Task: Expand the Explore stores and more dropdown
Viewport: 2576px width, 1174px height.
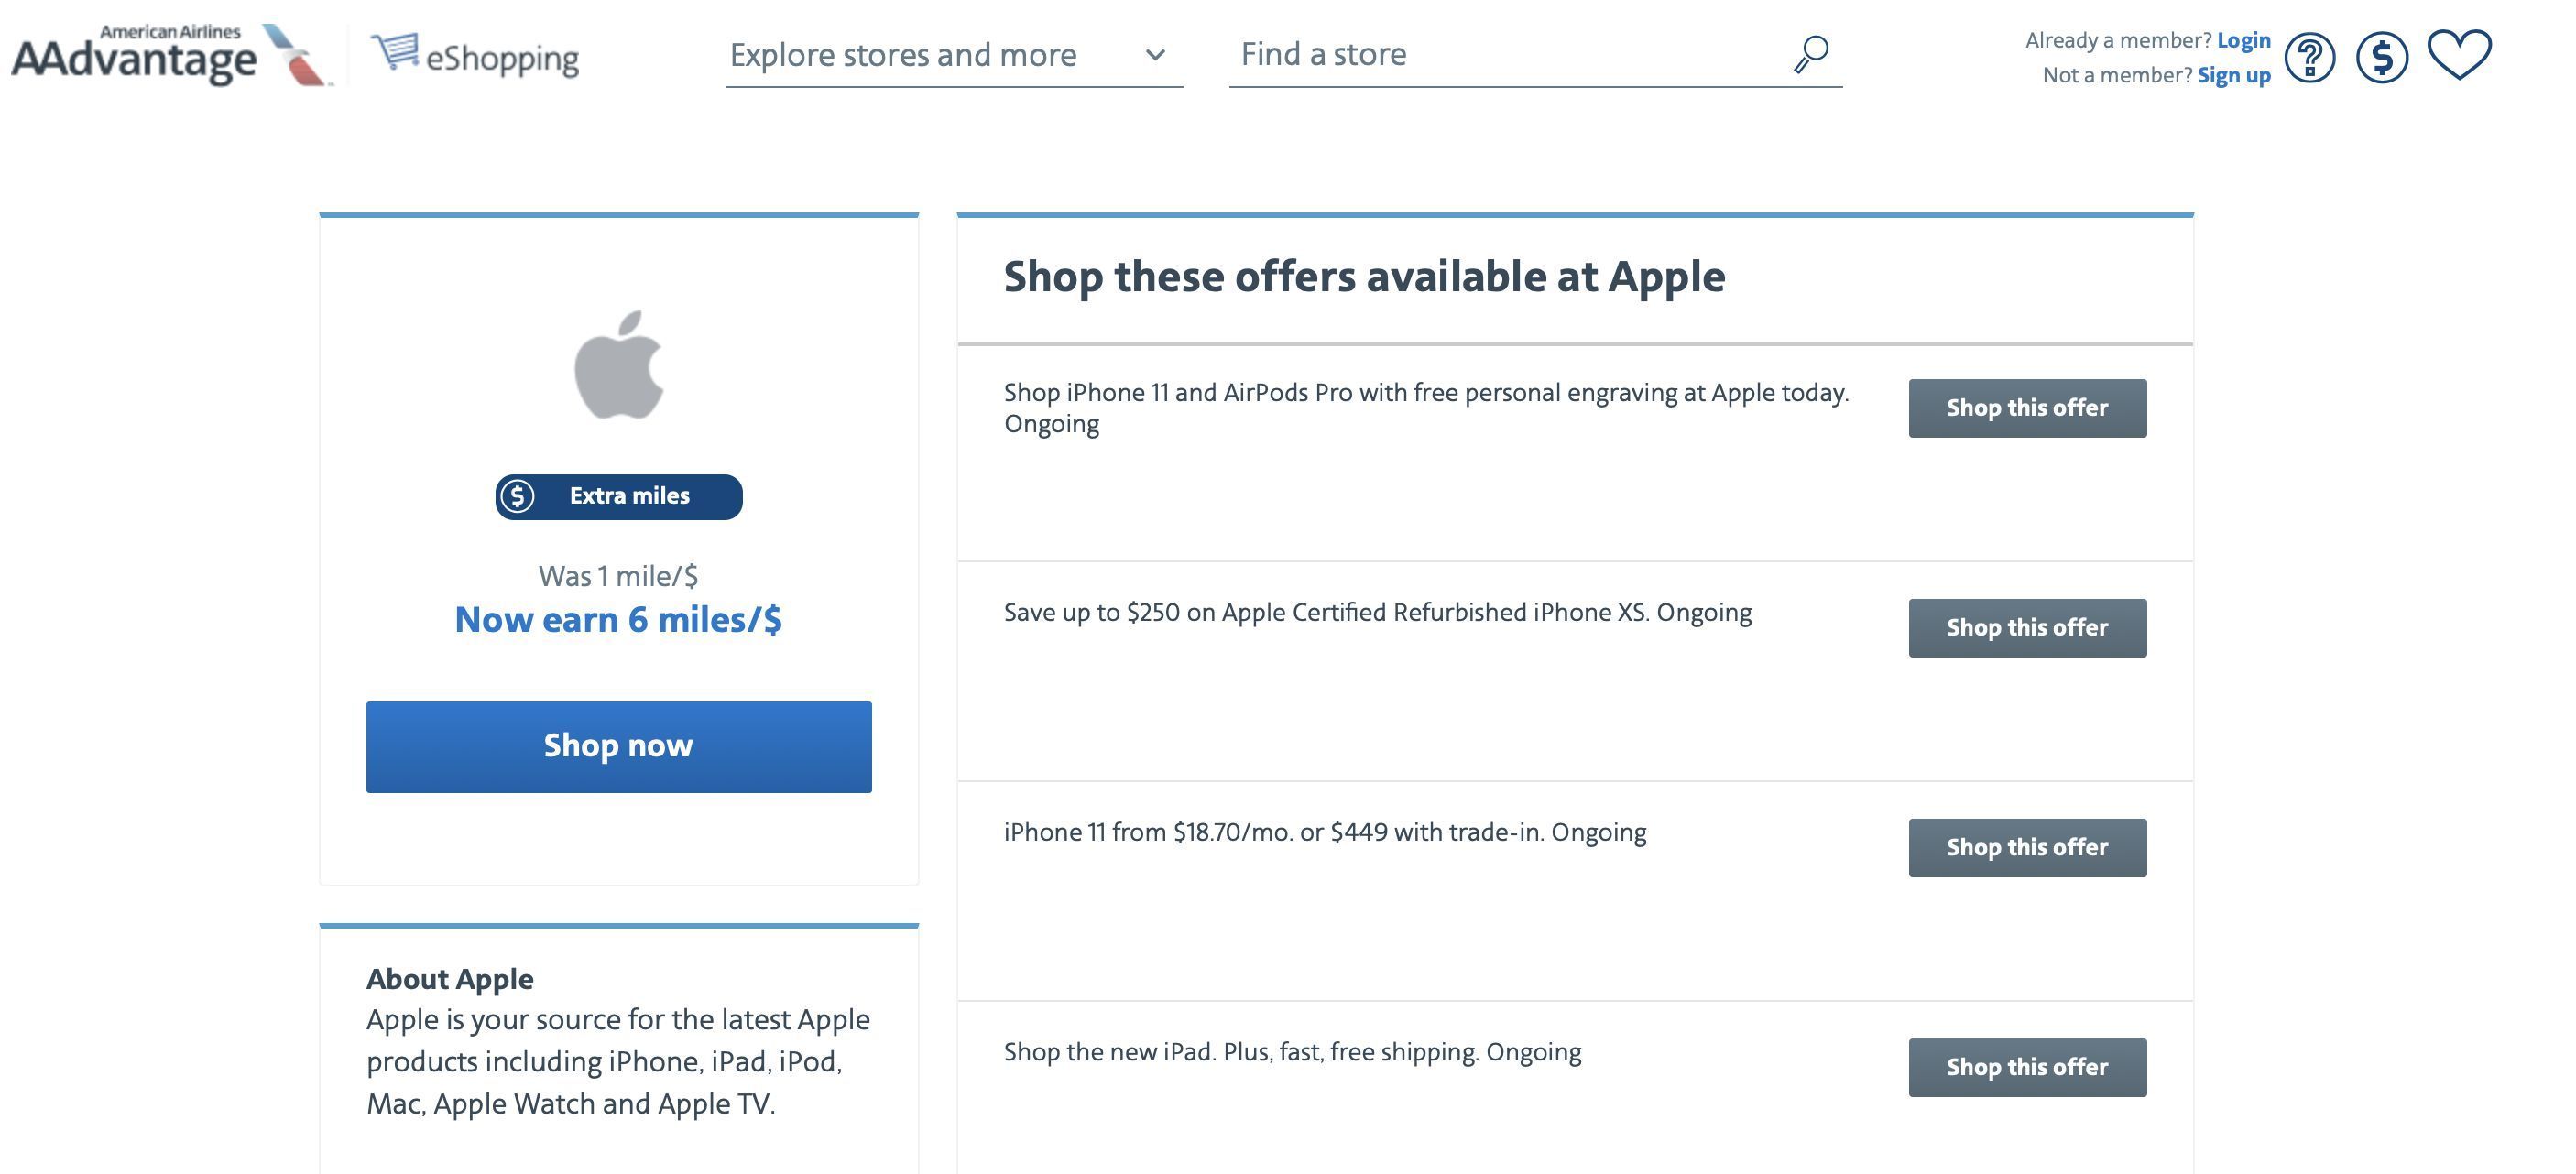Action: pyautogui.click(x=954, y=55)
